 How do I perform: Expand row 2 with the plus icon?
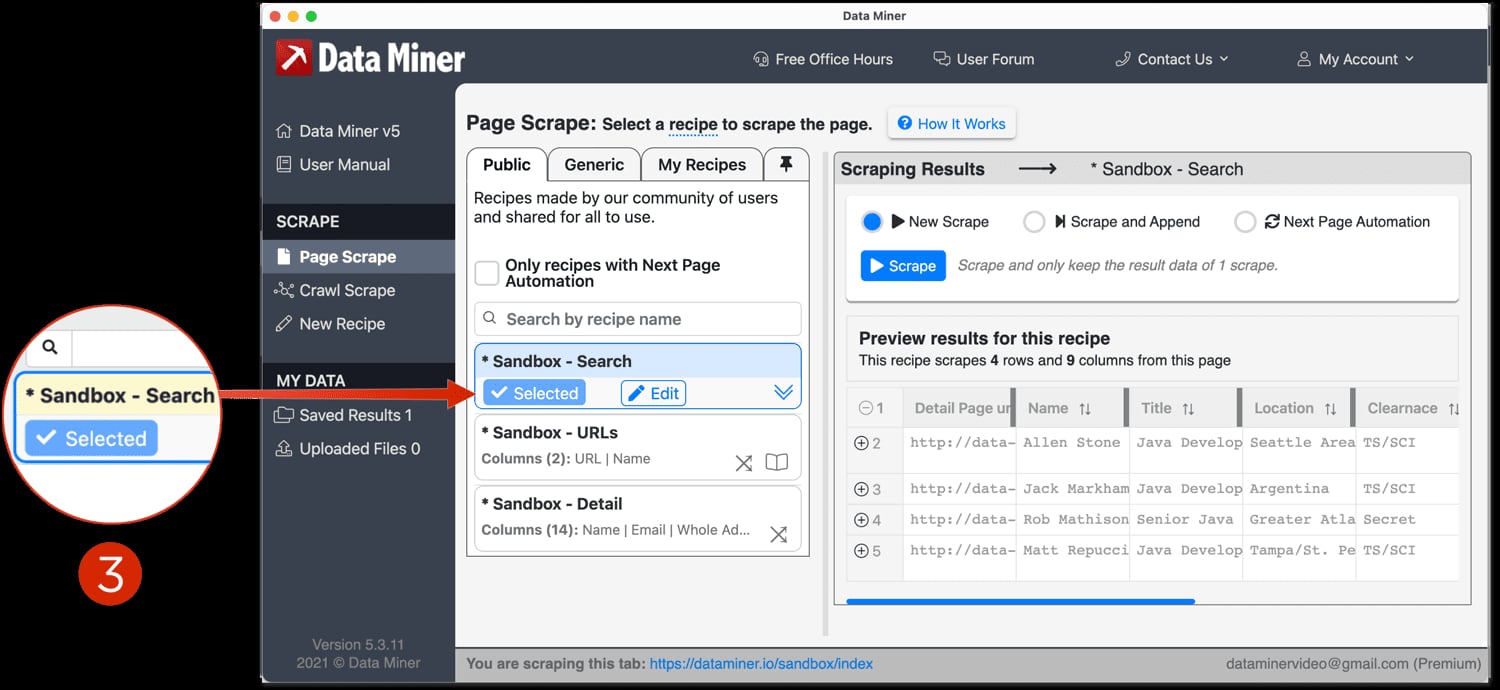[861, 443]
